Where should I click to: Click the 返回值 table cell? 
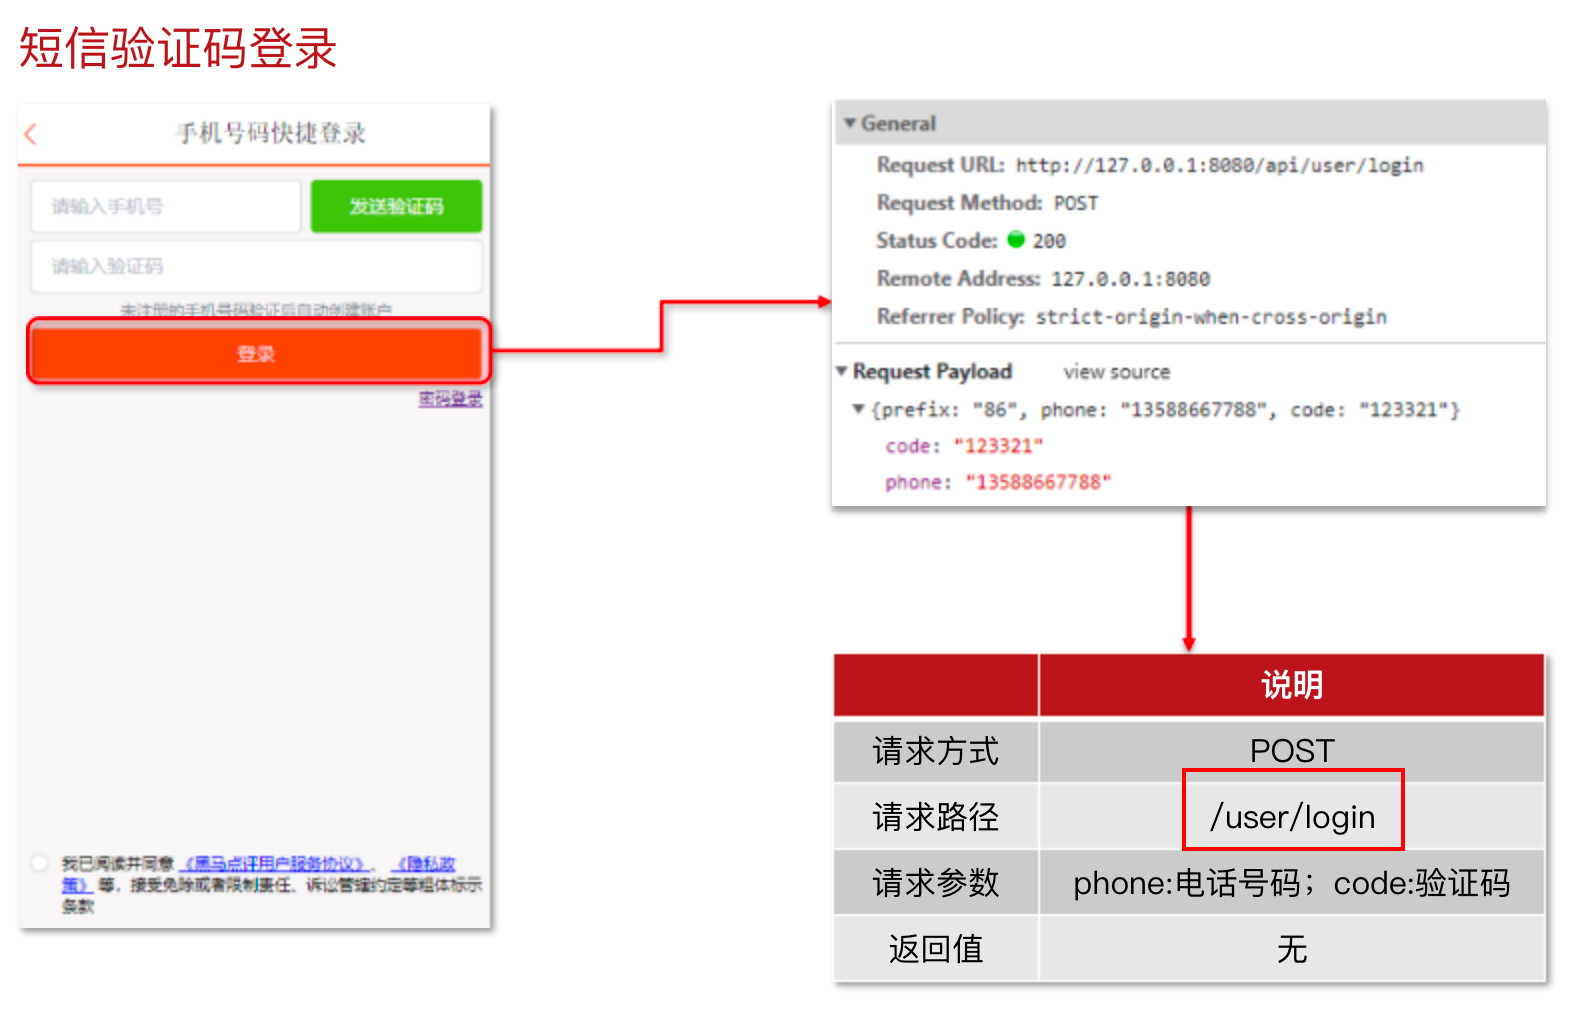936,949
